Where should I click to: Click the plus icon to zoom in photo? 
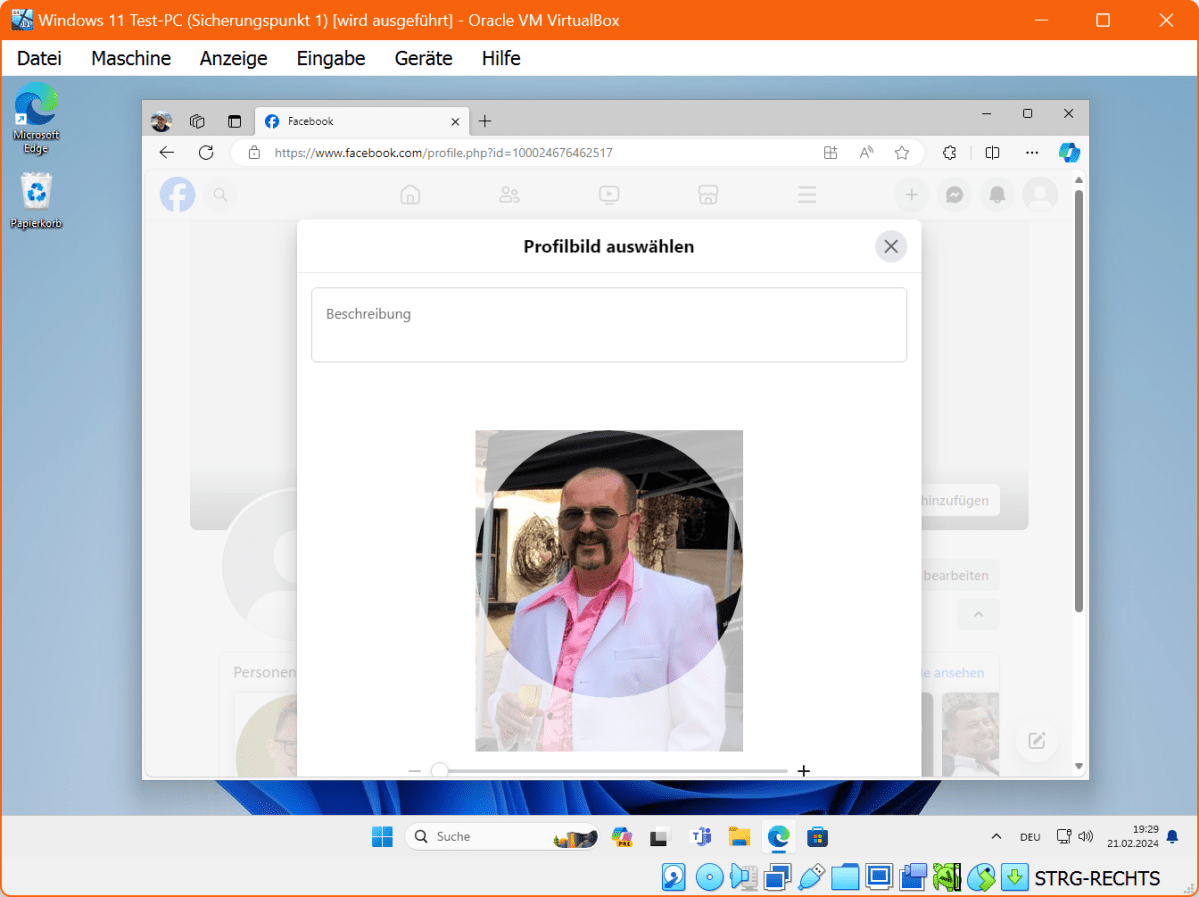[803, 770]
